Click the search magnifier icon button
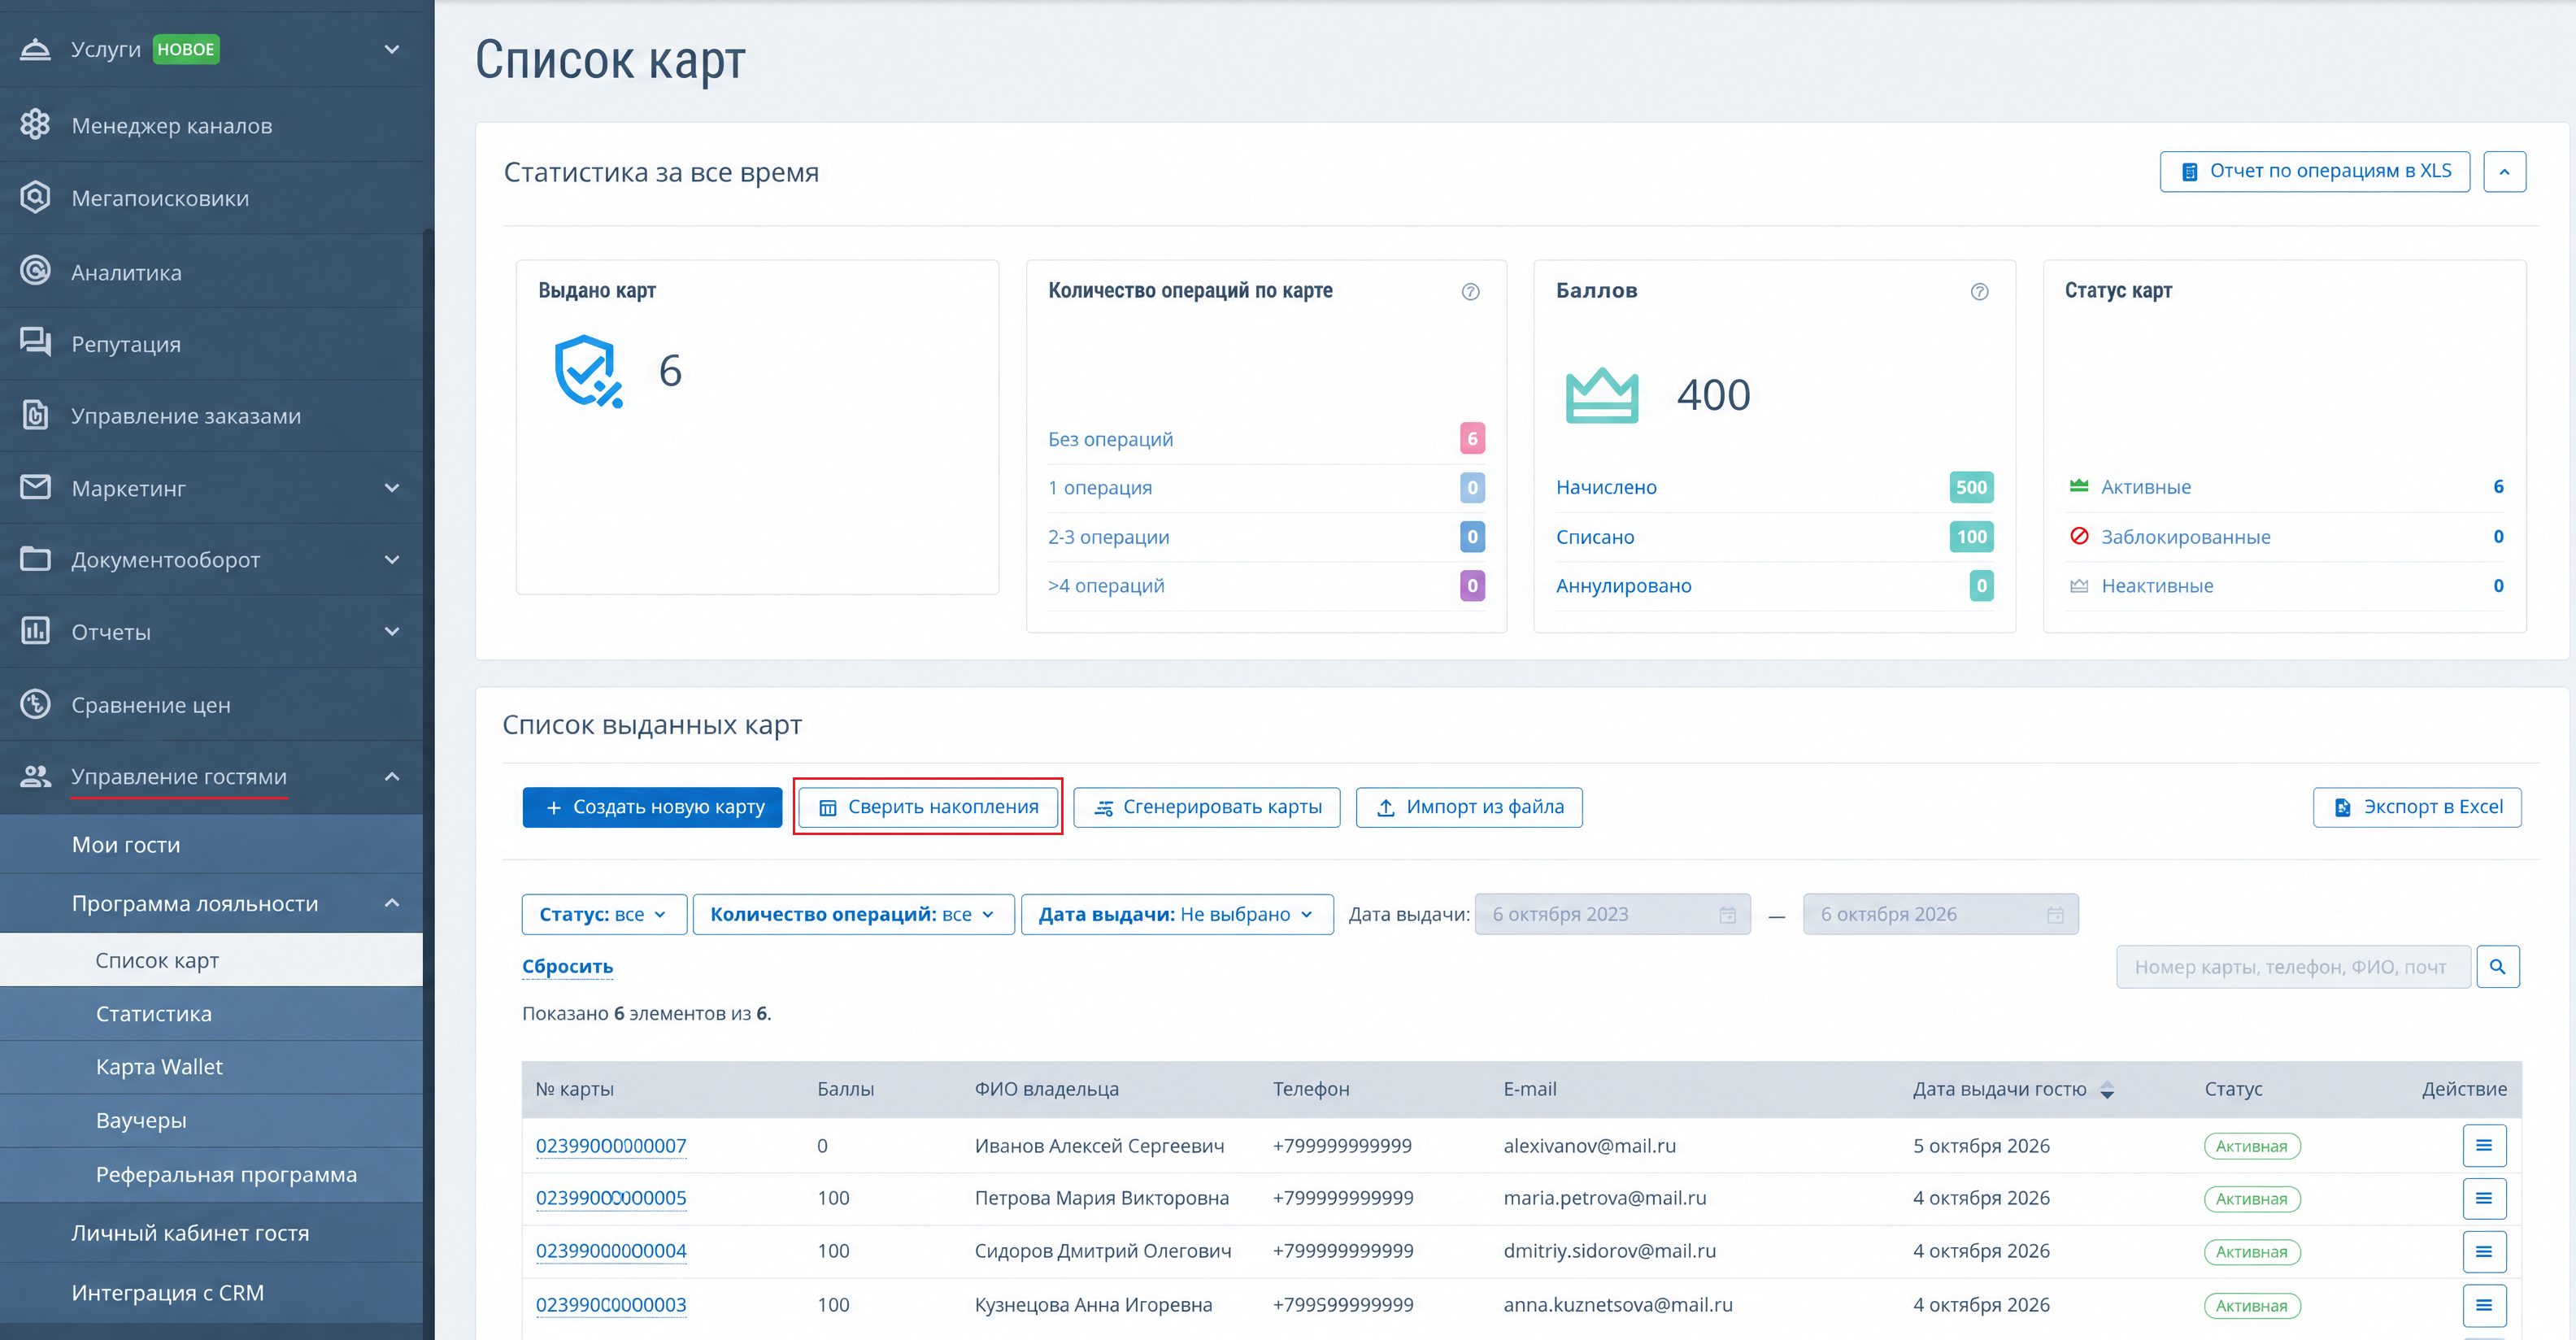 pyautogui.click(x=2497, y=967)
